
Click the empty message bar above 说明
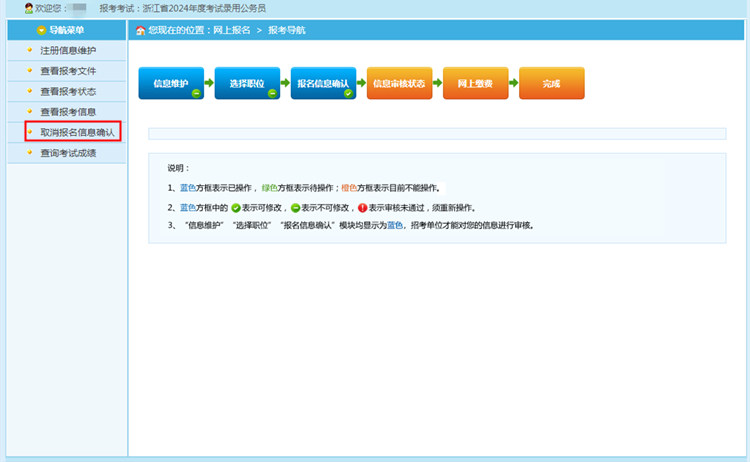point(437,133)
